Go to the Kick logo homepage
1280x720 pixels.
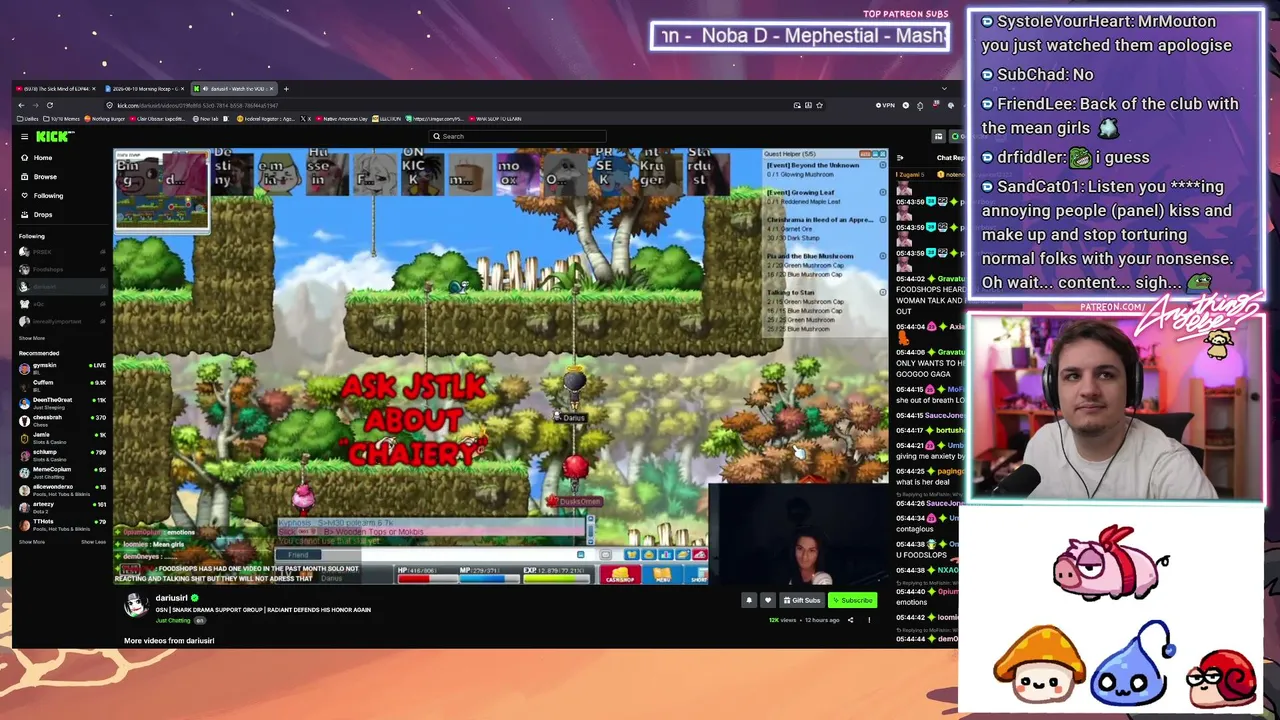pyautogui.click(x=55, y=136)
